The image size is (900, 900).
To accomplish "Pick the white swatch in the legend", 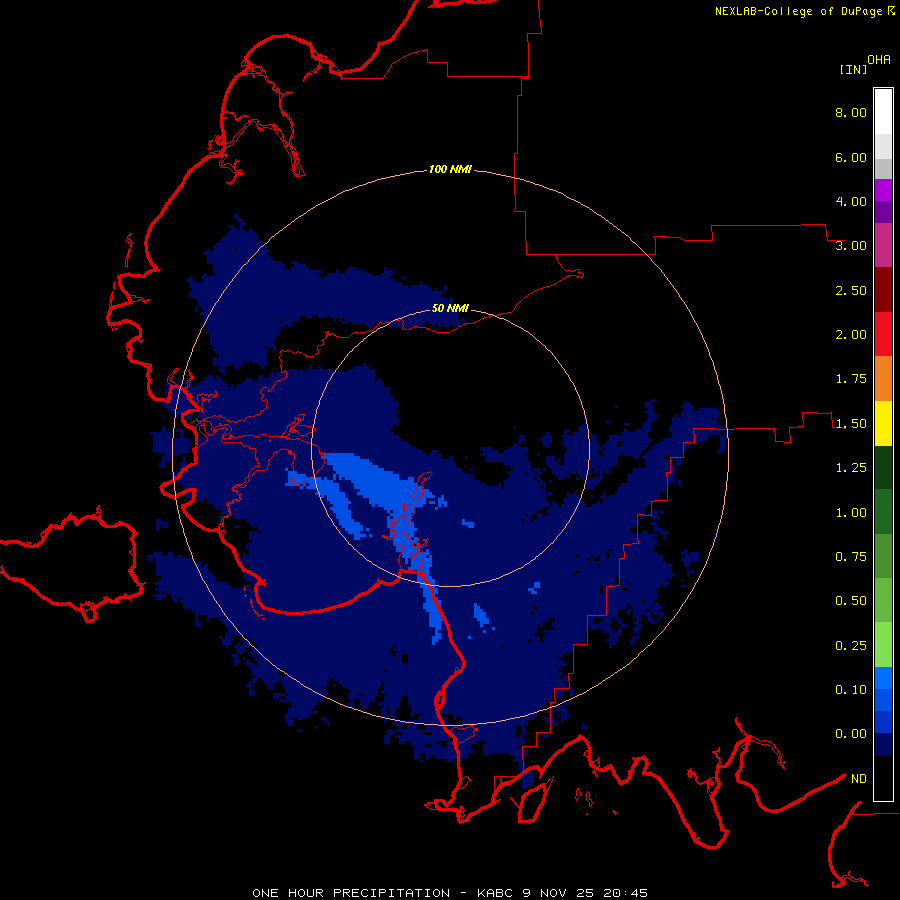I will [x=883, y=111].
